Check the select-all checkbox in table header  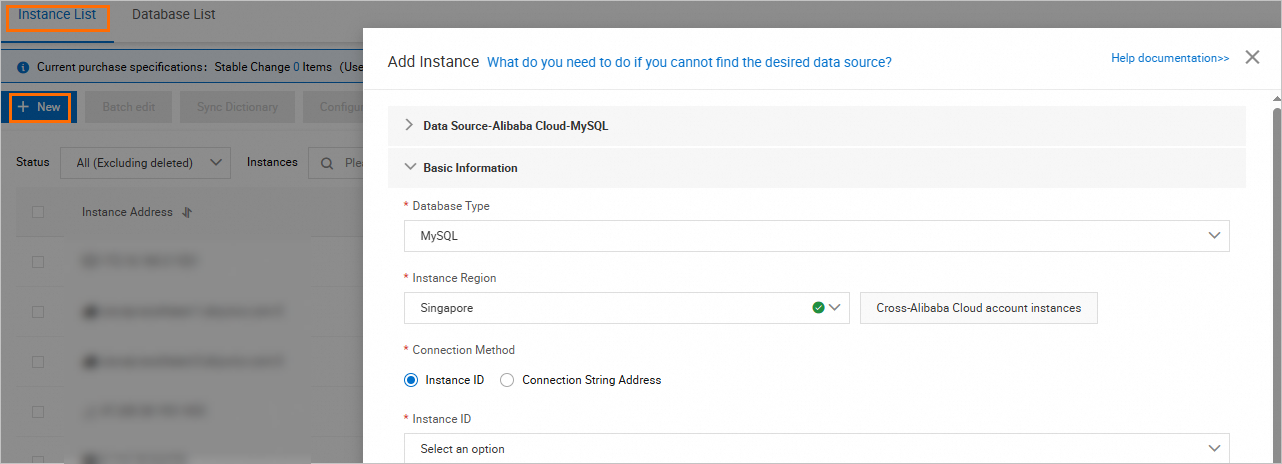tap(38, 212)
